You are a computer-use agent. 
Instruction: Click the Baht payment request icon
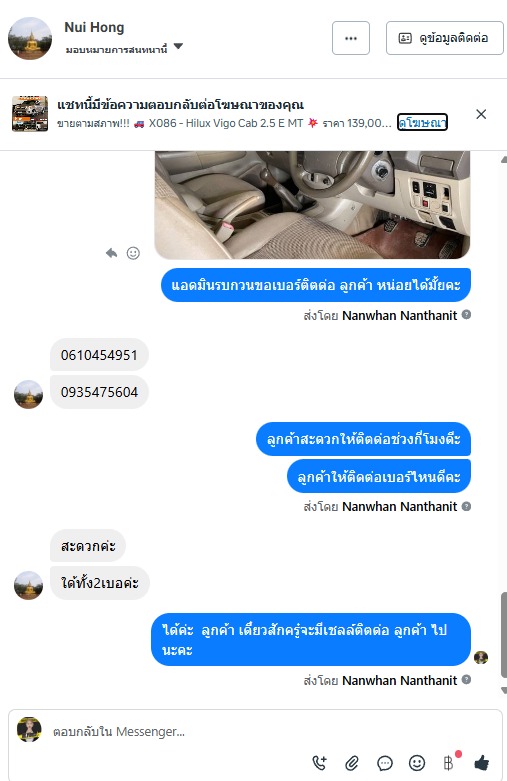(x=449, y=763)
